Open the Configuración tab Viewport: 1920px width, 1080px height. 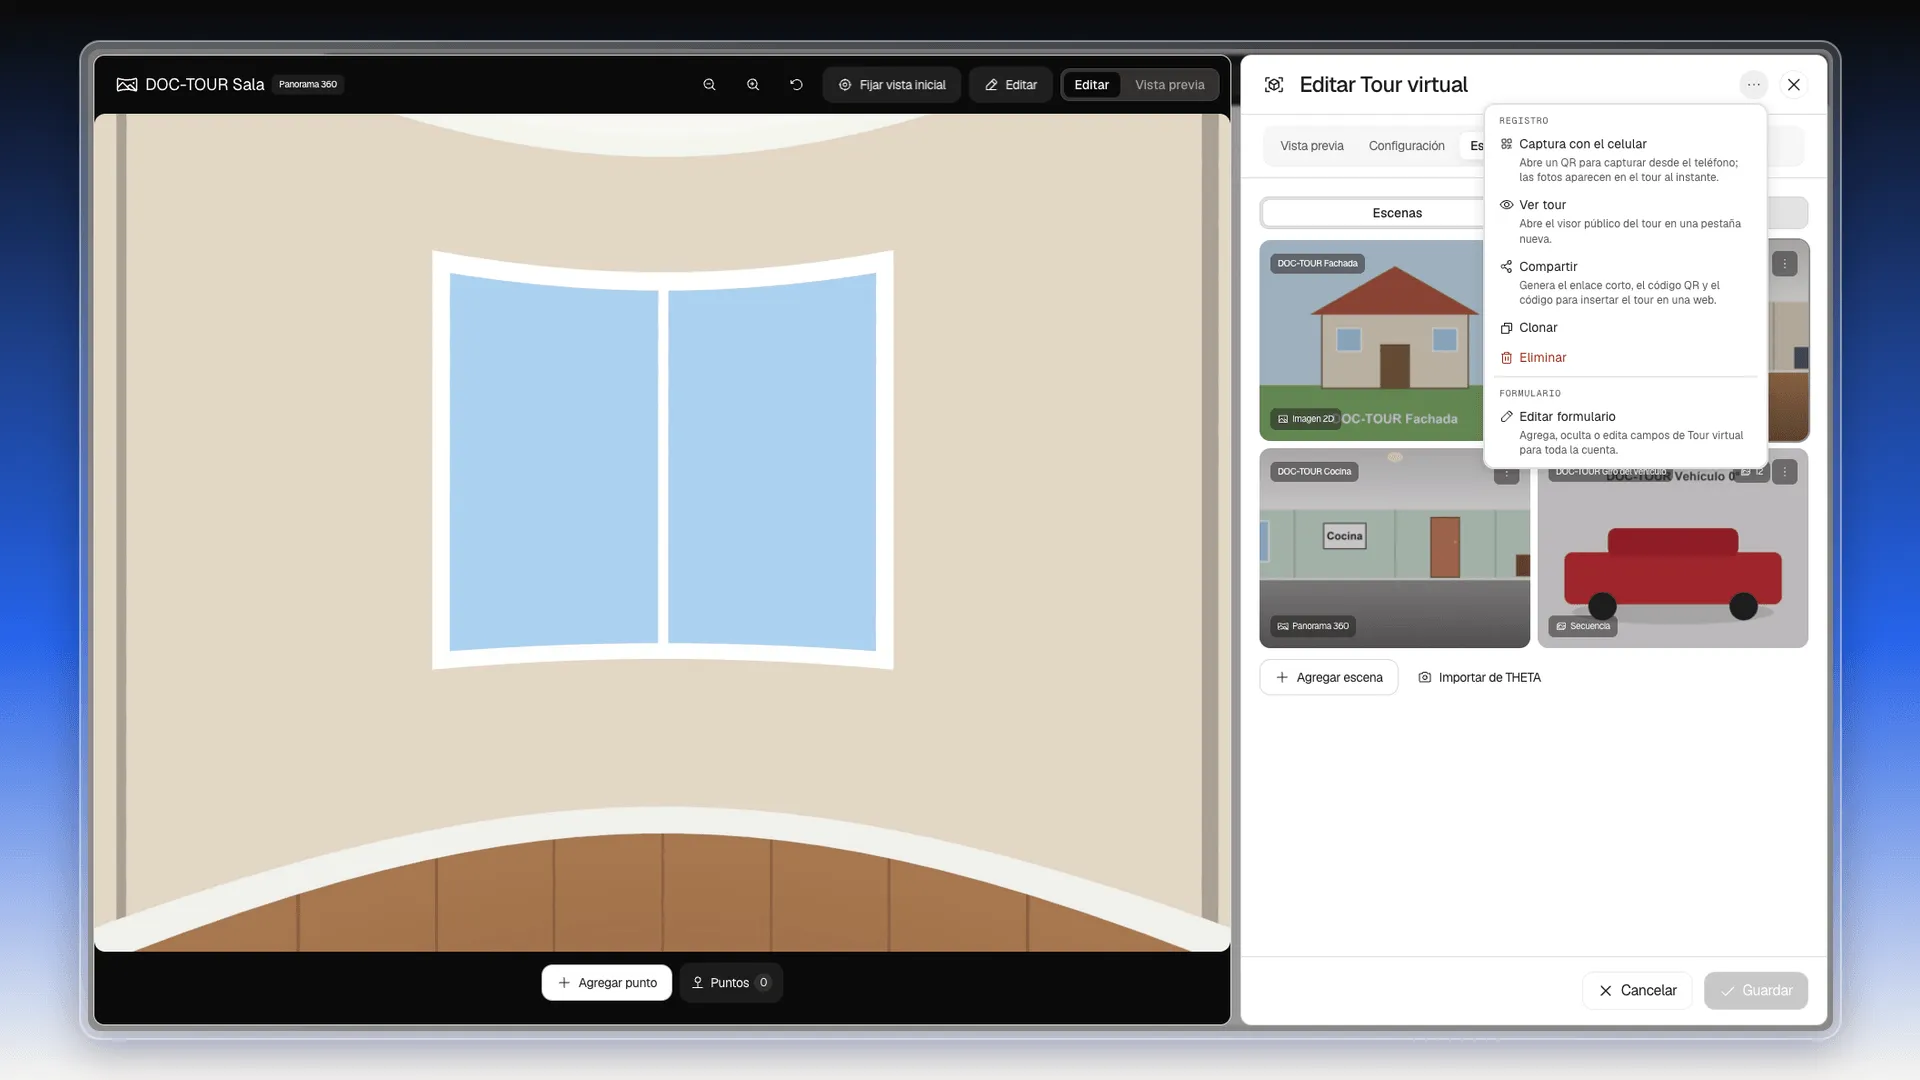point(1406,146)
